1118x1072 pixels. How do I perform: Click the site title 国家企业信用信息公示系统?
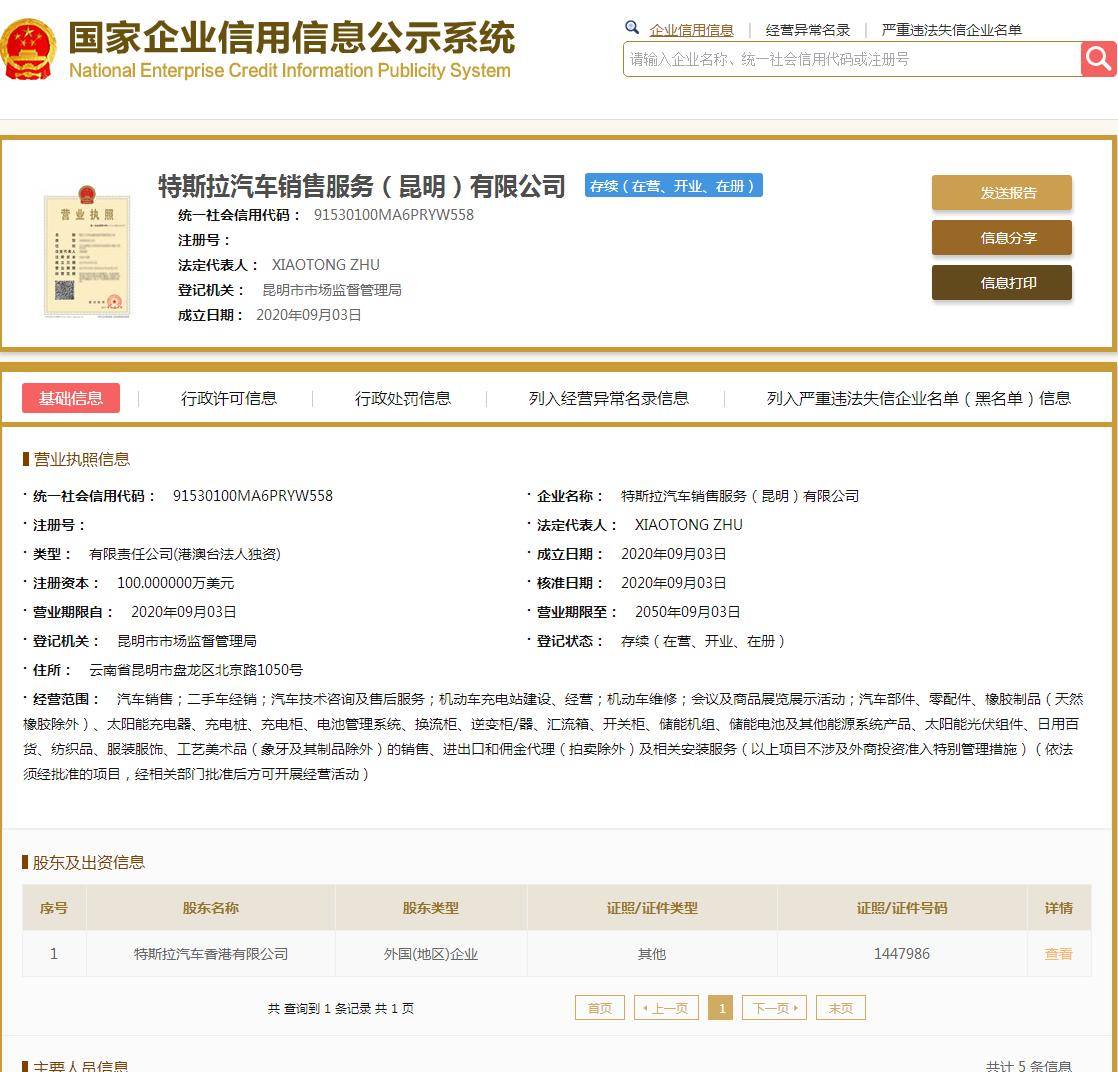coord(292,37)
